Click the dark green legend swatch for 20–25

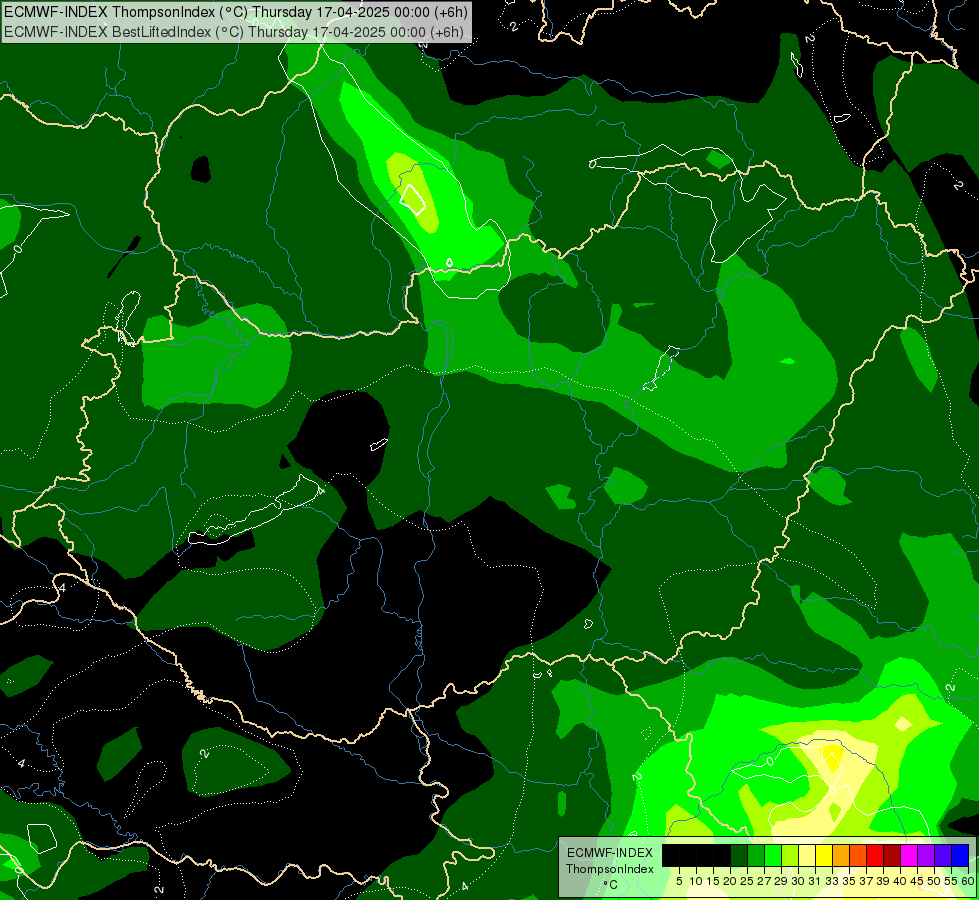tap(739, 855)
